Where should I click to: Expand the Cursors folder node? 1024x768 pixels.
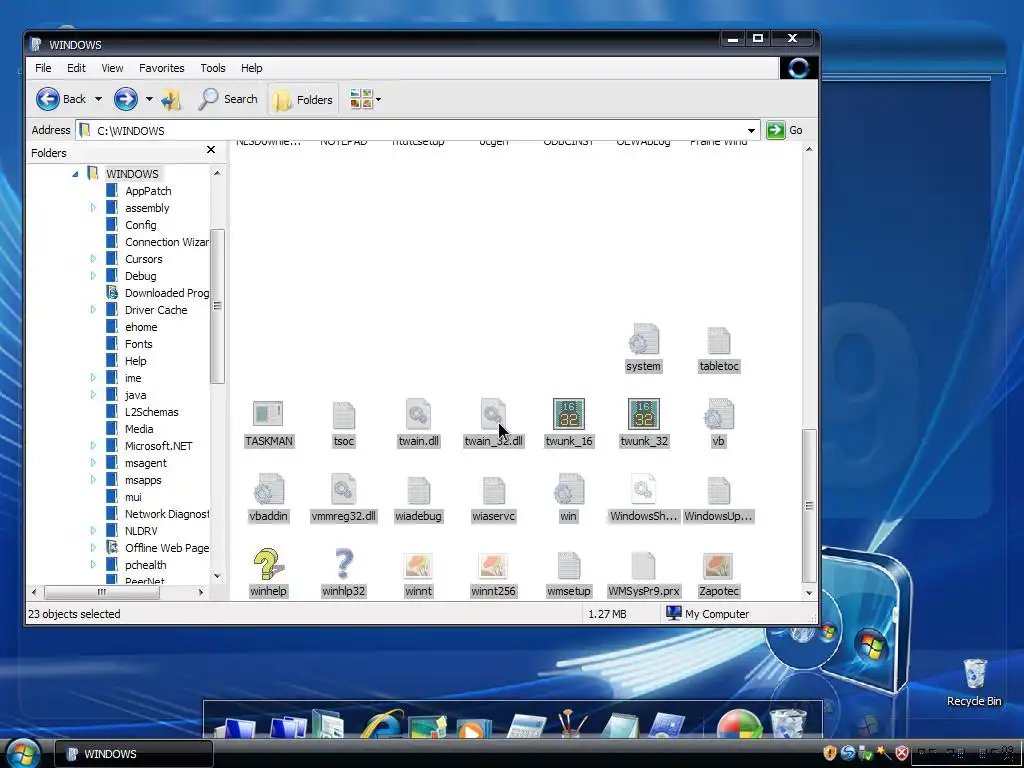93,259
